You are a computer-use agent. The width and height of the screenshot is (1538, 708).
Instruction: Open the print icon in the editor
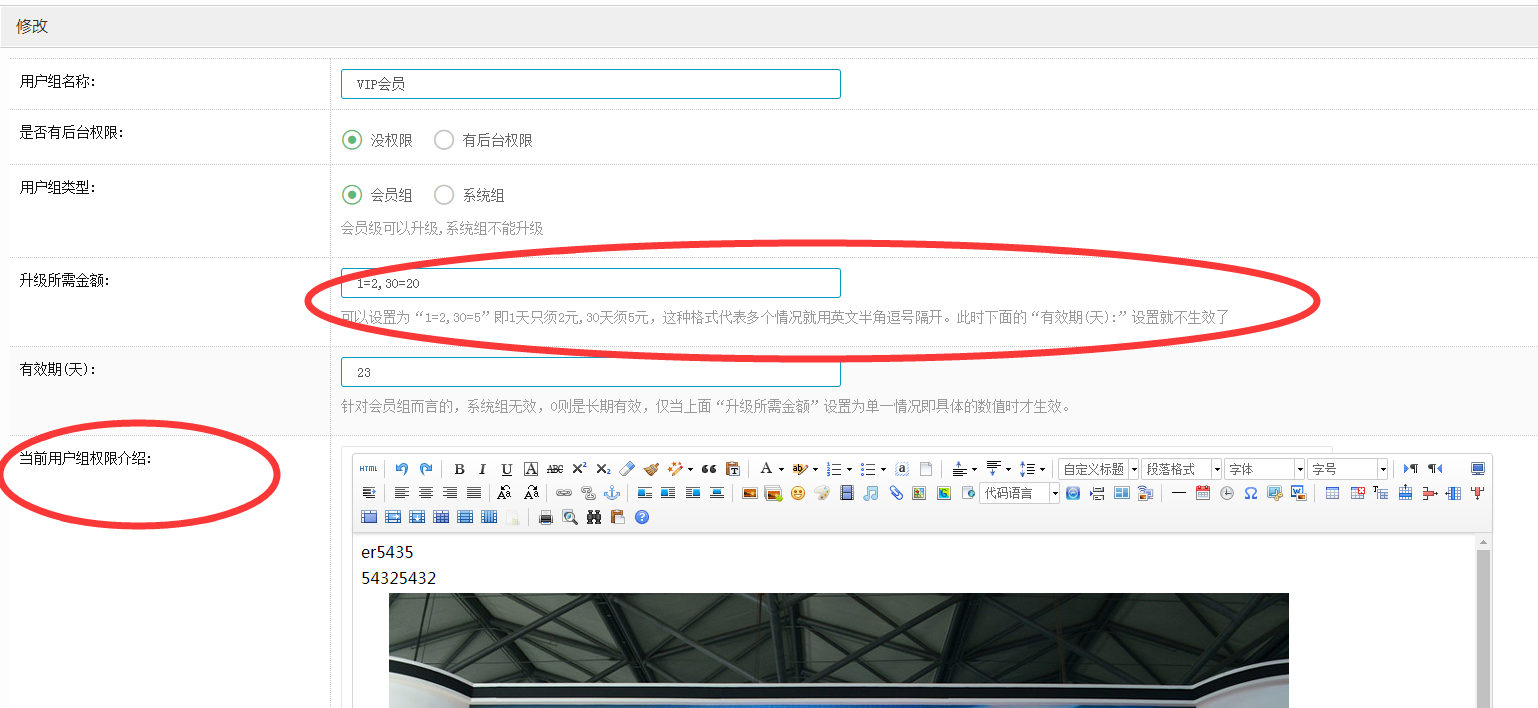pos(545,517)
